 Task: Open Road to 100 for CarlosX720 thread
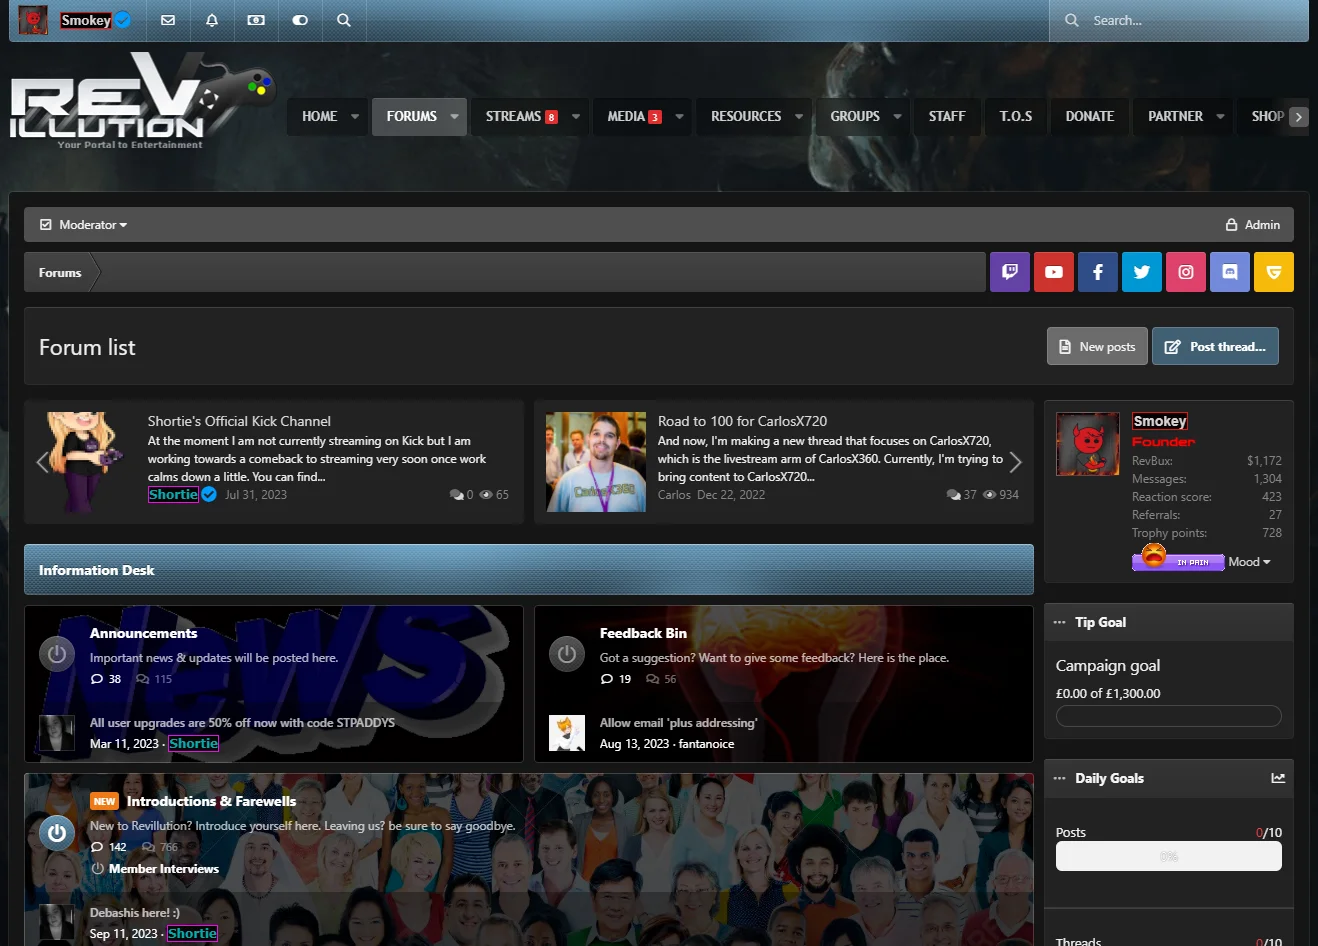coord(742,421)
